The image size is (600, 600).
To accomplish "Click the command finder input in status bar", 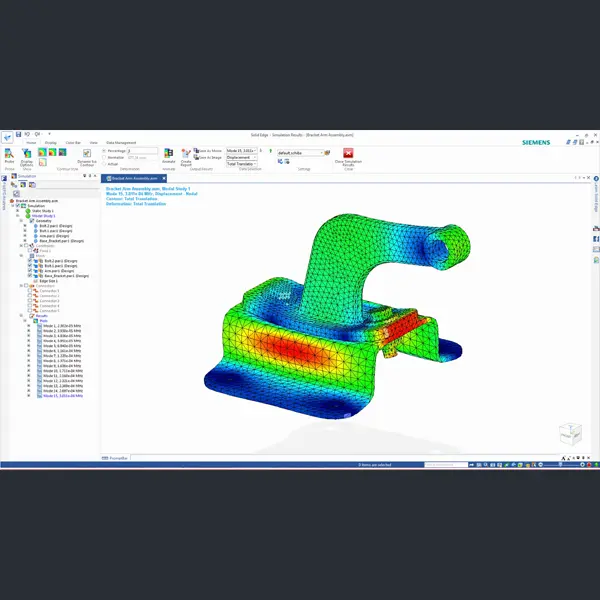I will [x=446, y=465].
